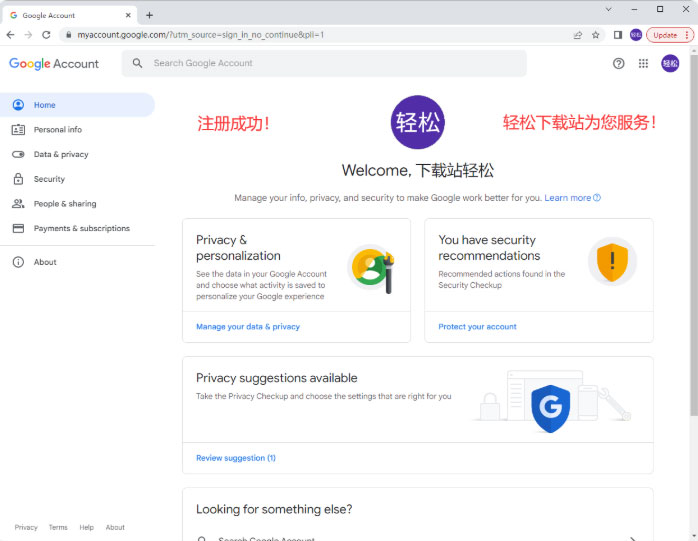
Task: Click the blue Google shield illustration
Action: click(x=551, y=408)
